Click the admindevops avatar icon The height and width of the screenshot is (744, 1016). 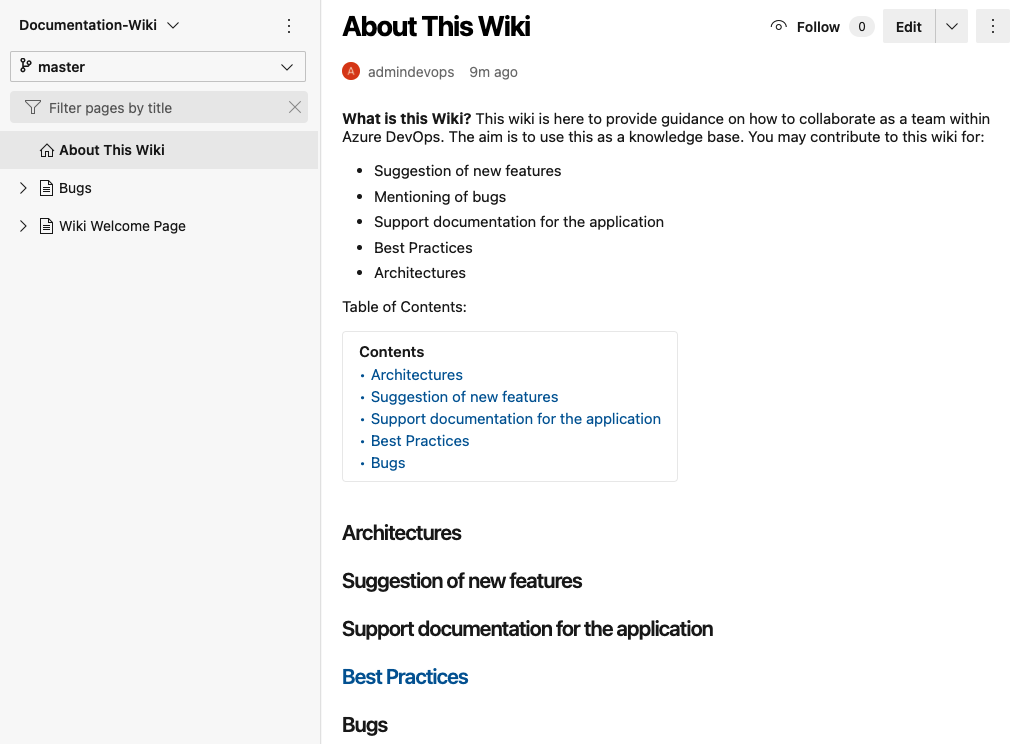tap(351, 72)
